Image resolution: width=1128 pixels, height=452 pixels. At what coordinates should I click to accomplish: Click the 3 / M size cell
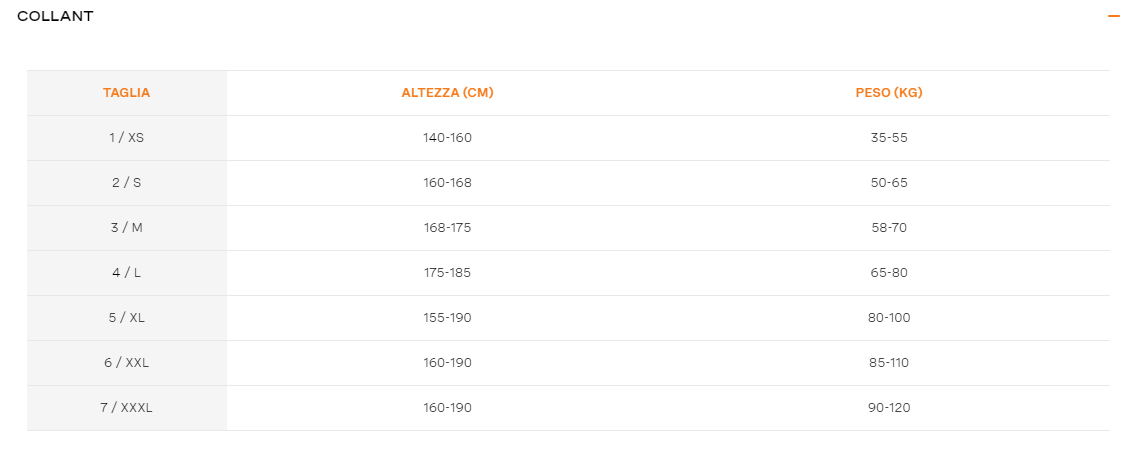pyautogui.click(x=127, y=227)
